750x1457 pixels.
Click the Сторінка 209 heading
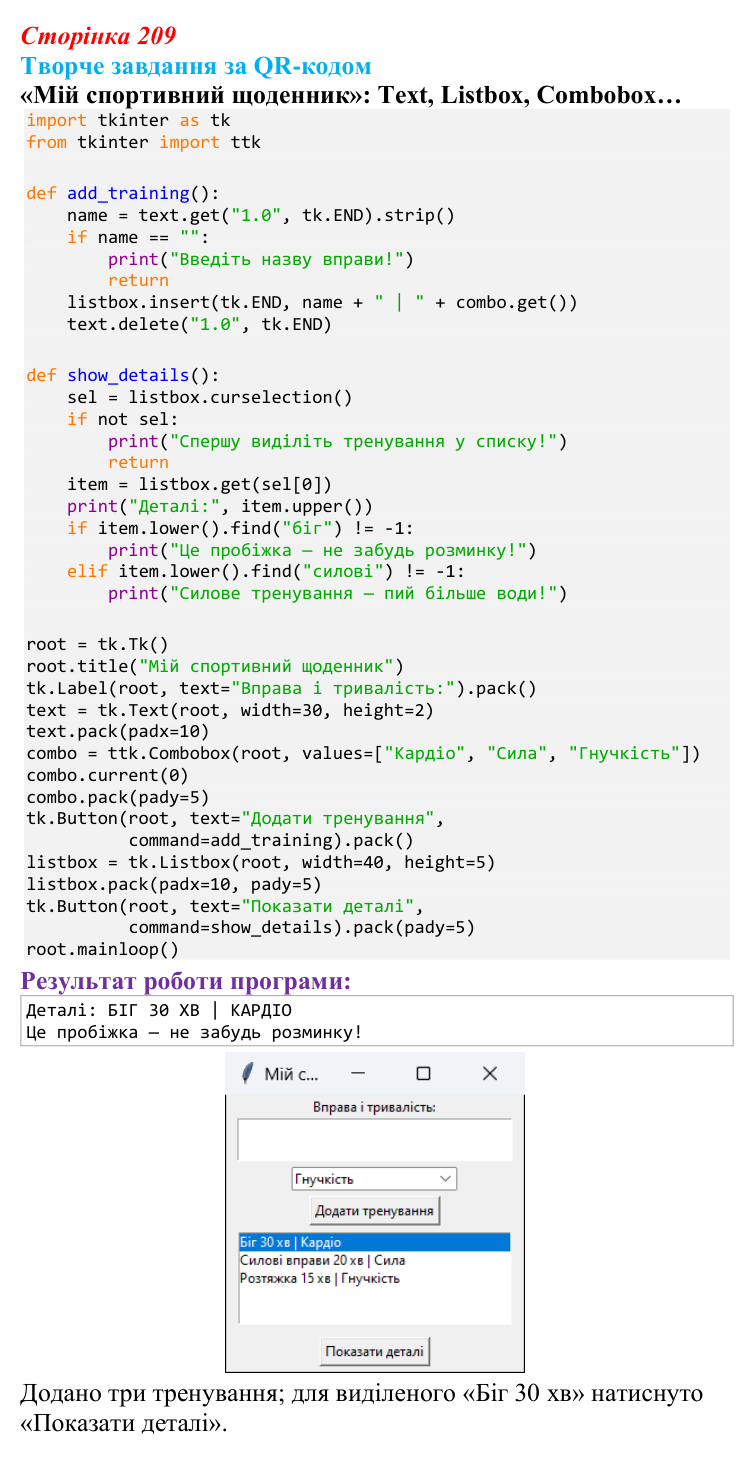tap(99, 36)
